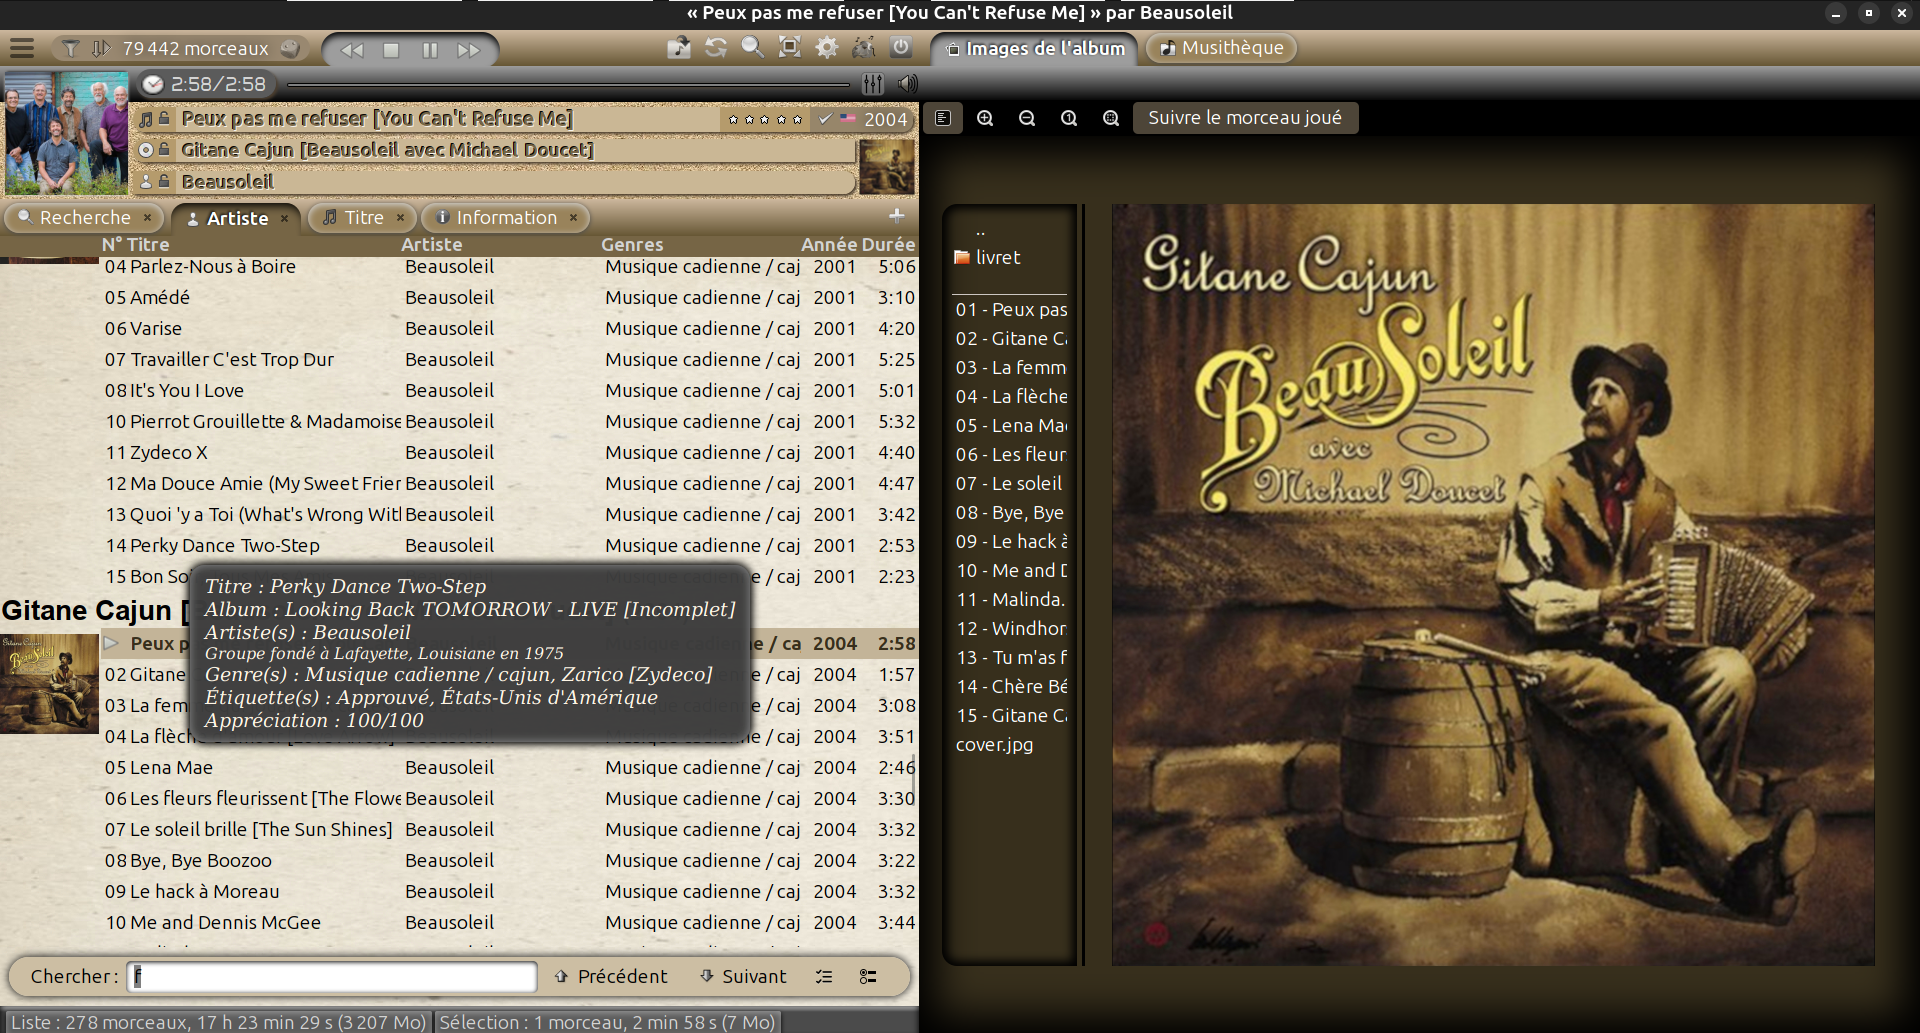Select cover.jpg in file list
This screenshot has height=1033, width=1920.
[x=994, y=745]
